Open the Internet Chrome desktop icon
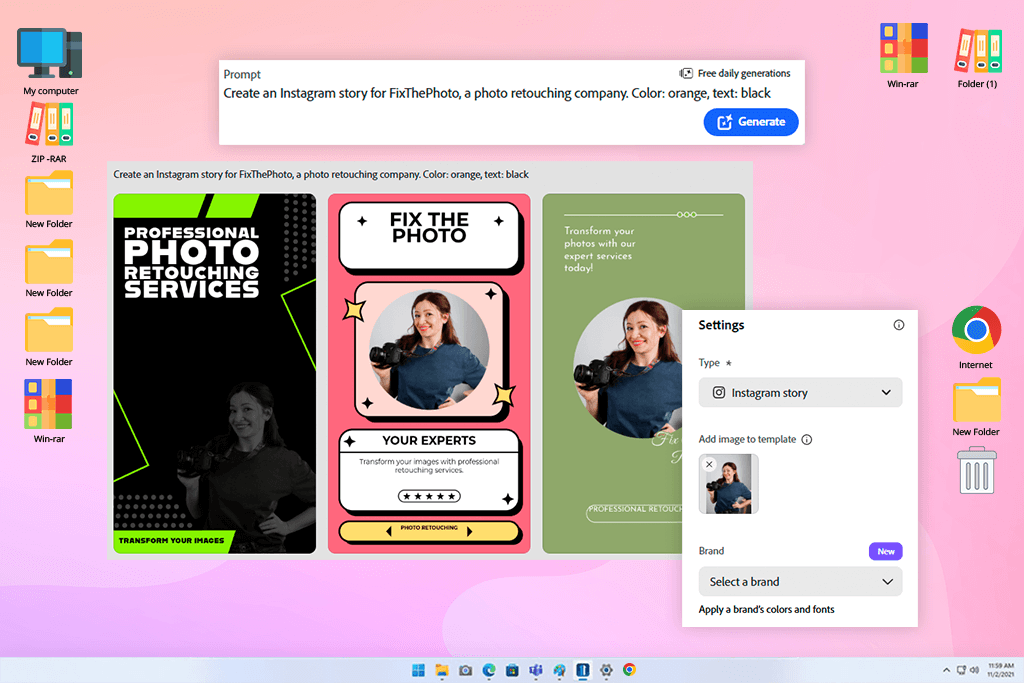The height and width of the screenshot is (683, 1024). point(976,338)
